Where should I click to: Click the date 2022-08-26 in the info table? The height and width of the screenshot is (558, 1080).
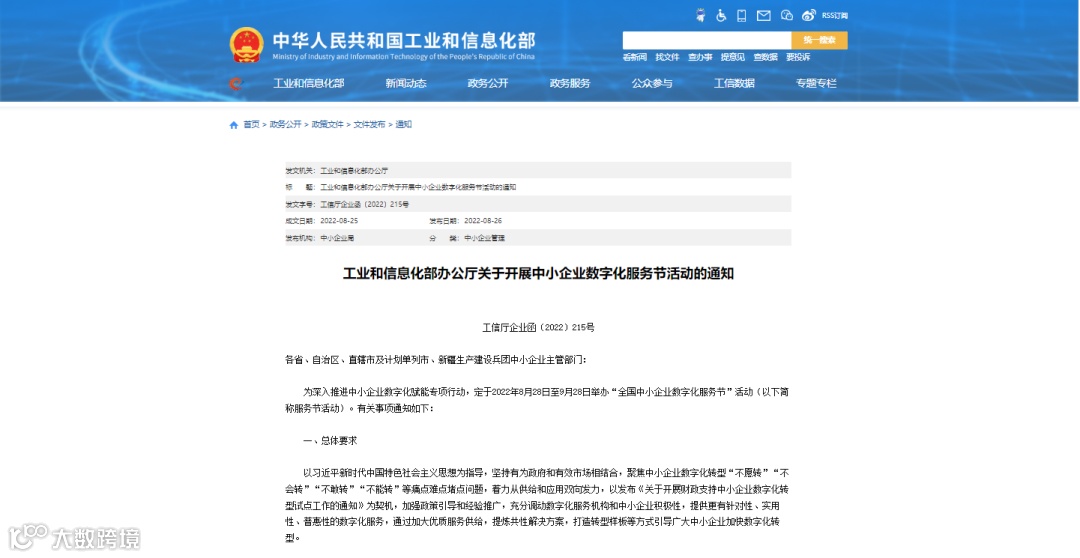tap(483, 221)
